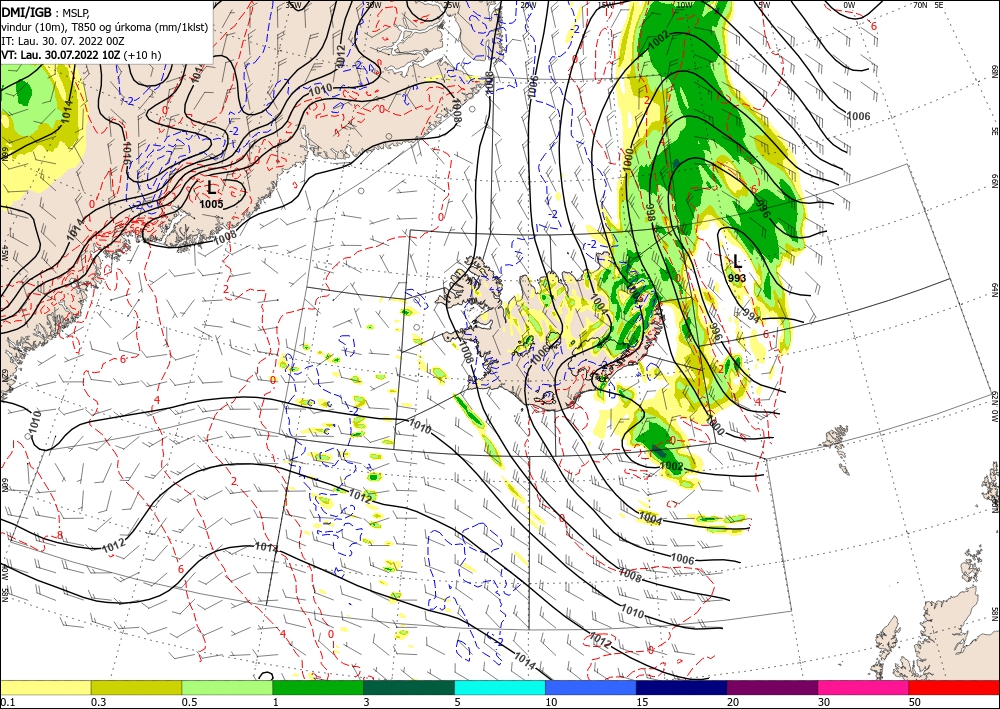This screenshot has width=1000, height=709.
Task: Click the purple 20 mm legend swatch
Action: click(x=772, y=687)
